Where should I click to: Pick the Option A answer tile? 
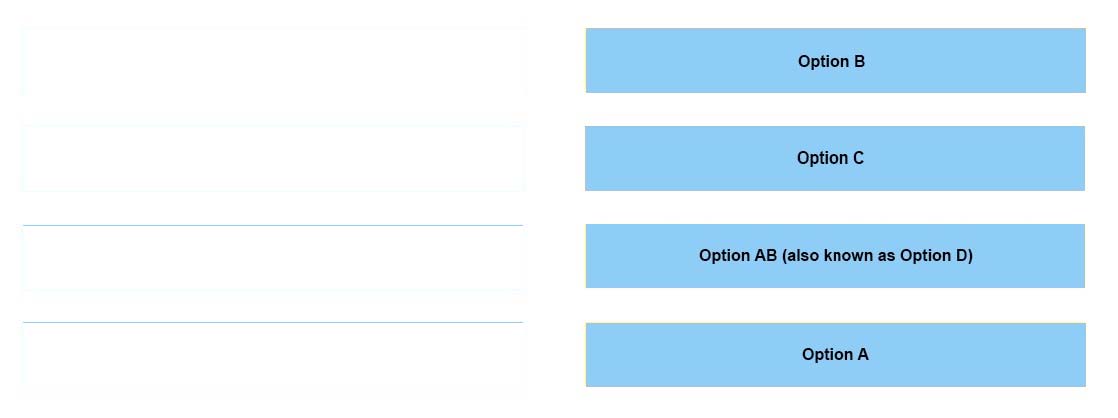tap(835, 354)
